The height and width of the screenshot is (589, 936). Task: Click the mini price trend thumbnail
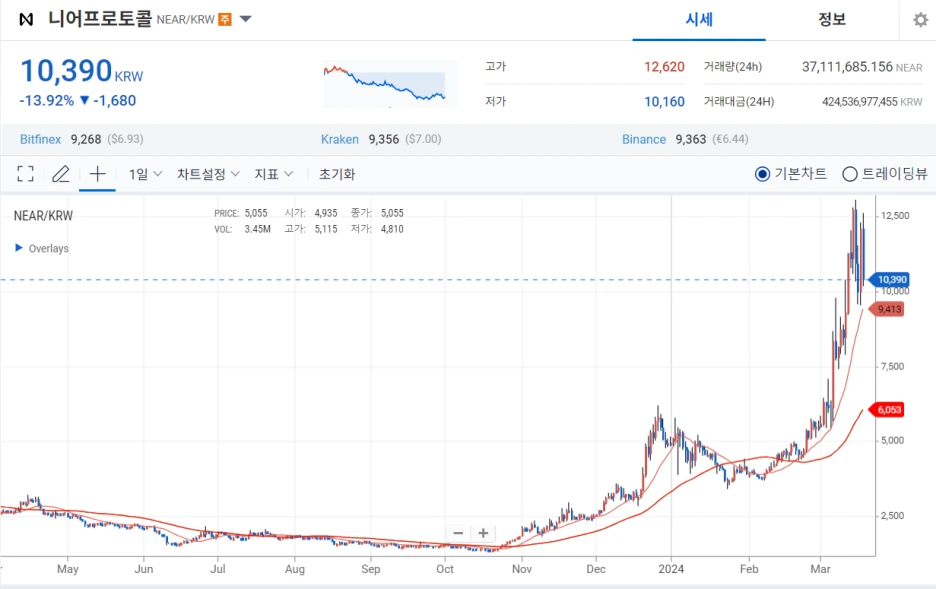point(390,84)
